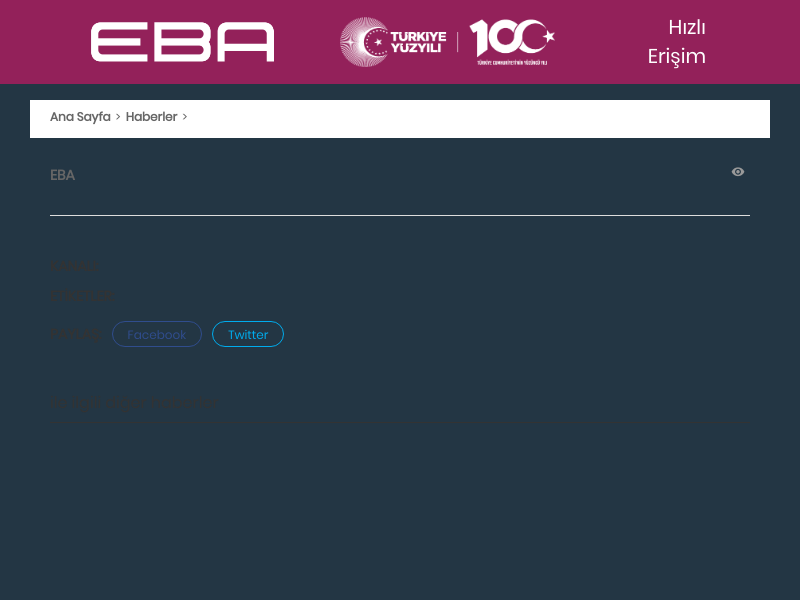Click the divider line under EBA label
Image resolution: width=800 pixels, height=600 pixels.
coord(400,215)
